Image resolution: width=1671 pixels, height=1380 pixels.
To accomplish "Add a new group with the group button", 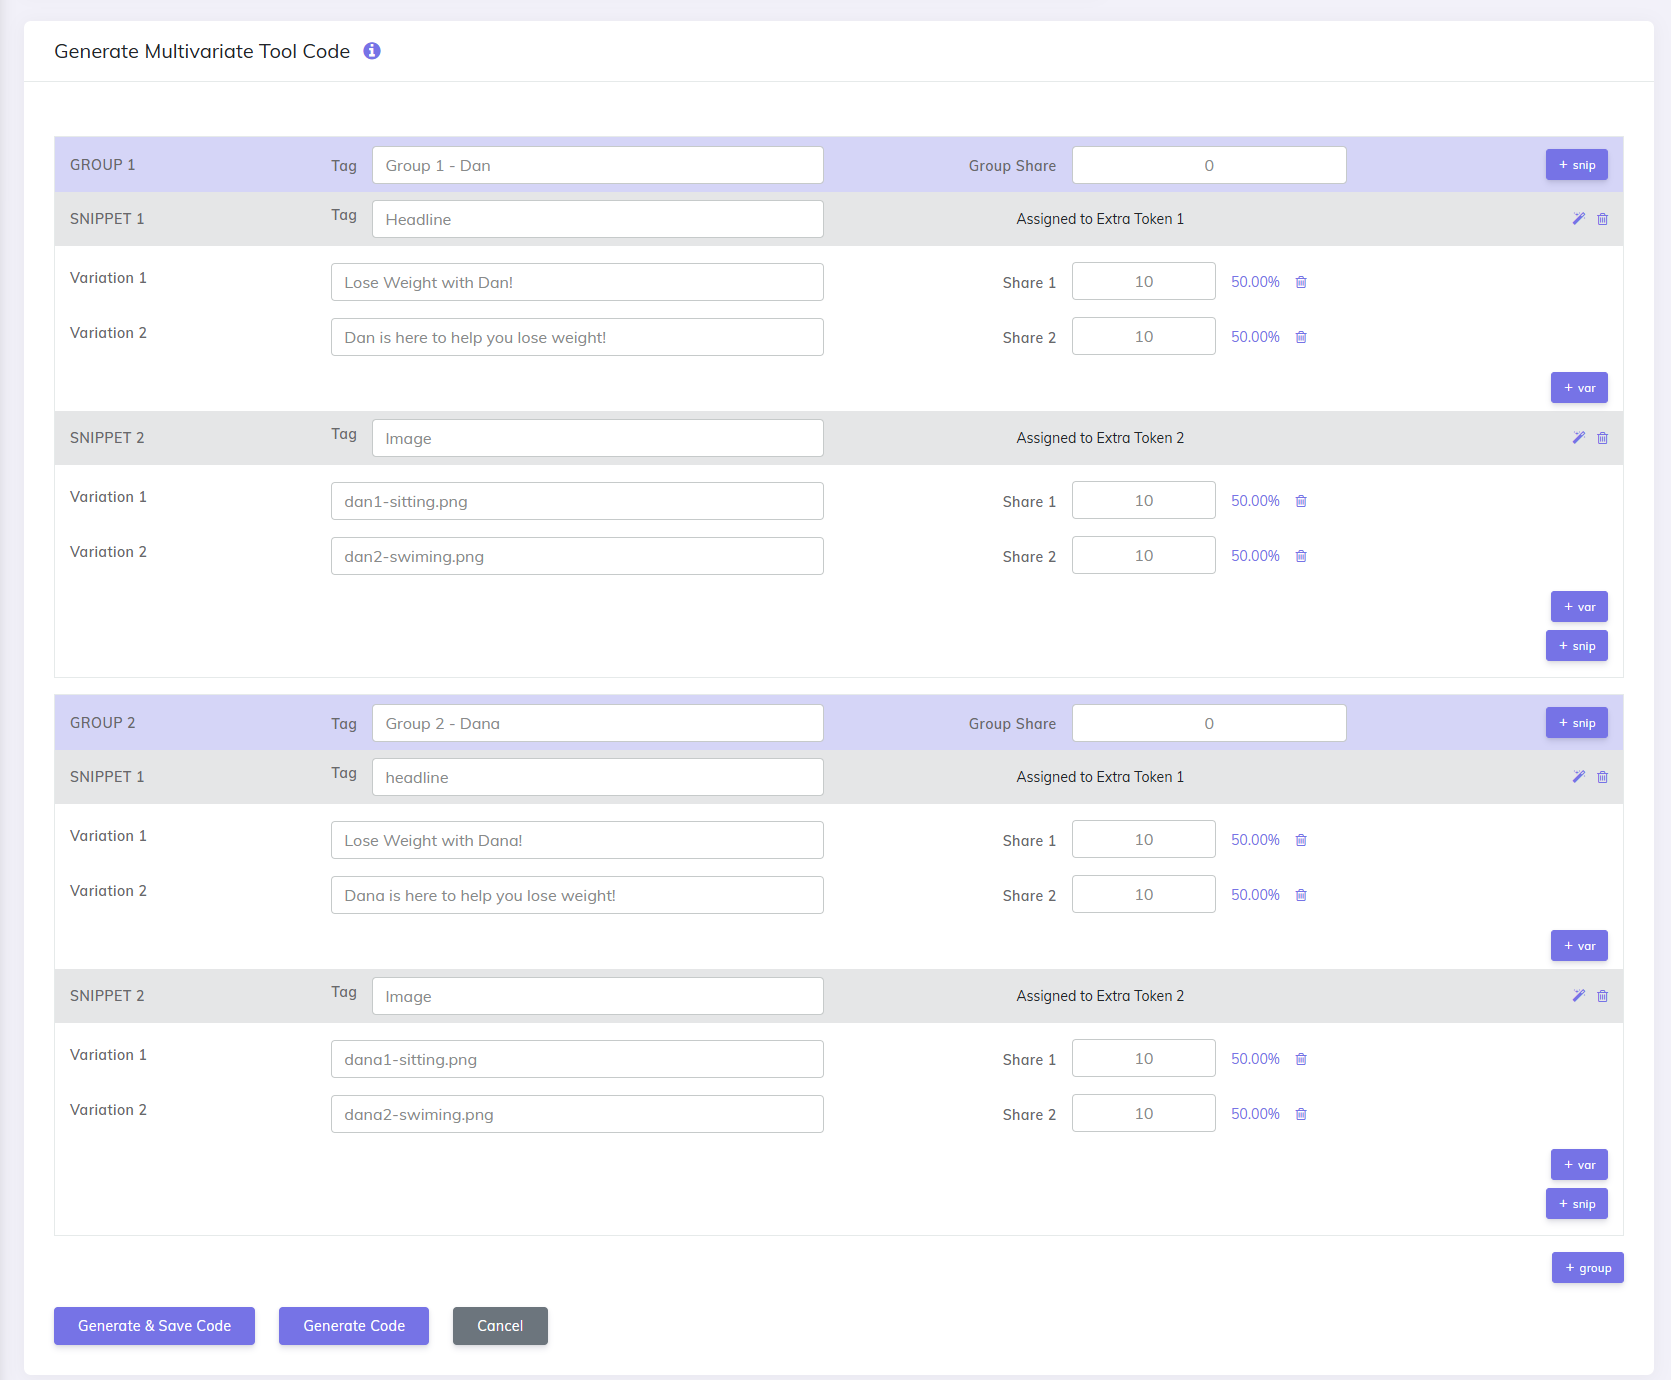I will (1587, 1267).
